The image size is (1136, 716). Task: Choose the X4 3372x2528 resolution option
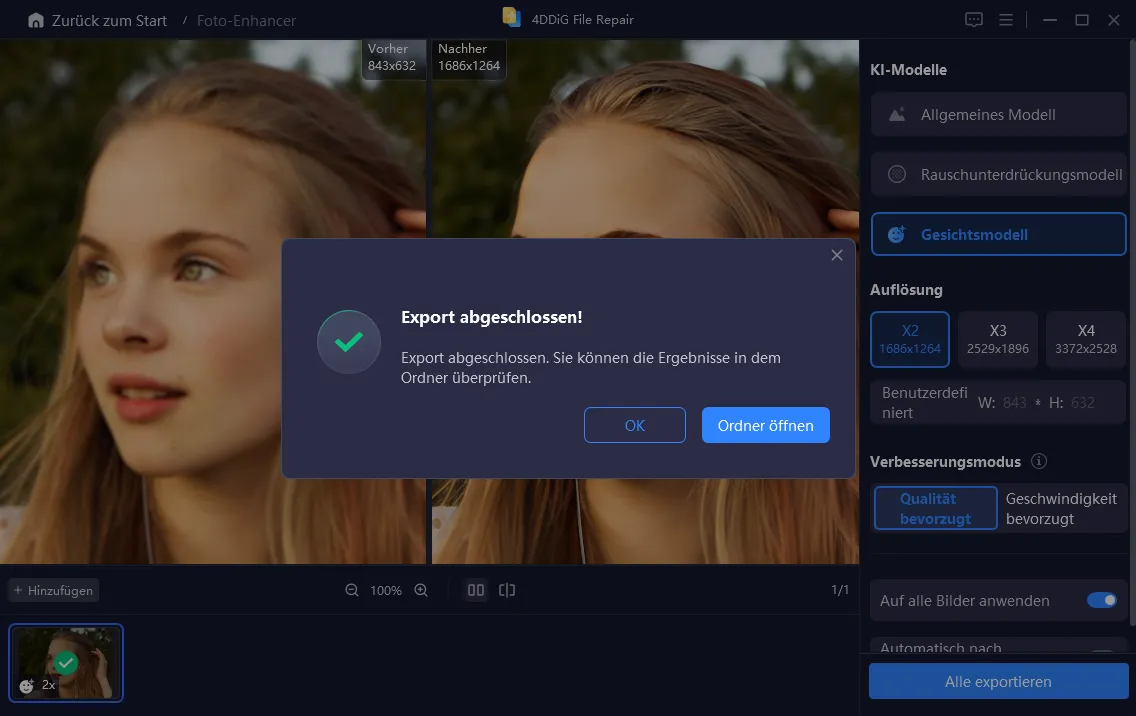coord(1085,339)
